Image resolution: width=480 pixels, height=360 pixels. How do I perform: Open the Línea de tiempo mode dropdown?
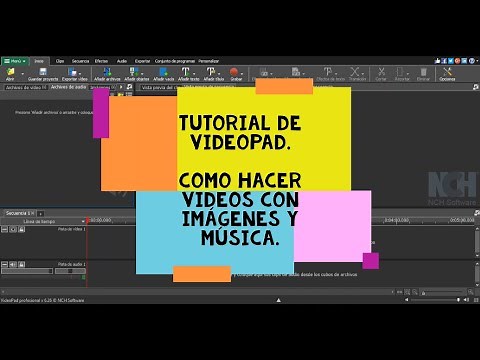[43, 221]
